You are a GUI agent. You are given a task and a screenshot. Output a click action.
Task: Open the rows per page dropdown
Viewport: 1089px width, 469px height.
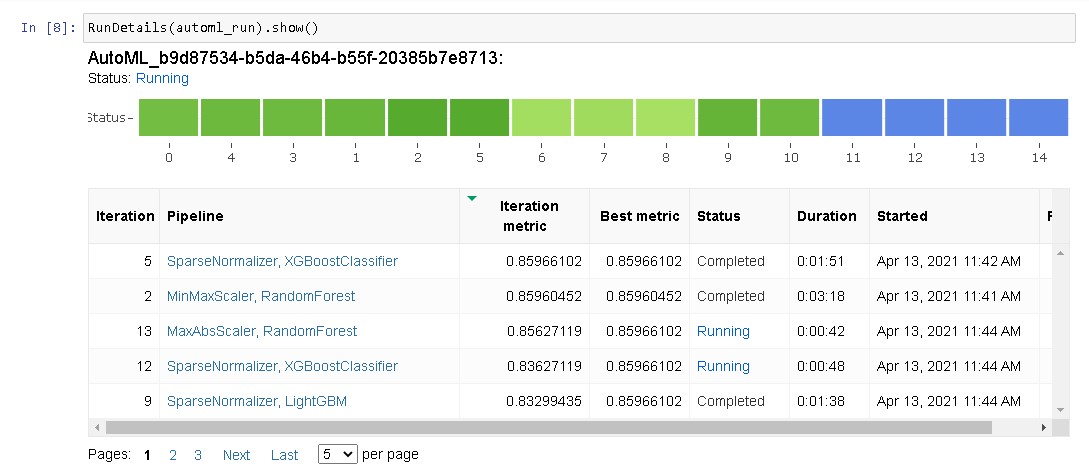click(x=338, y=454)
